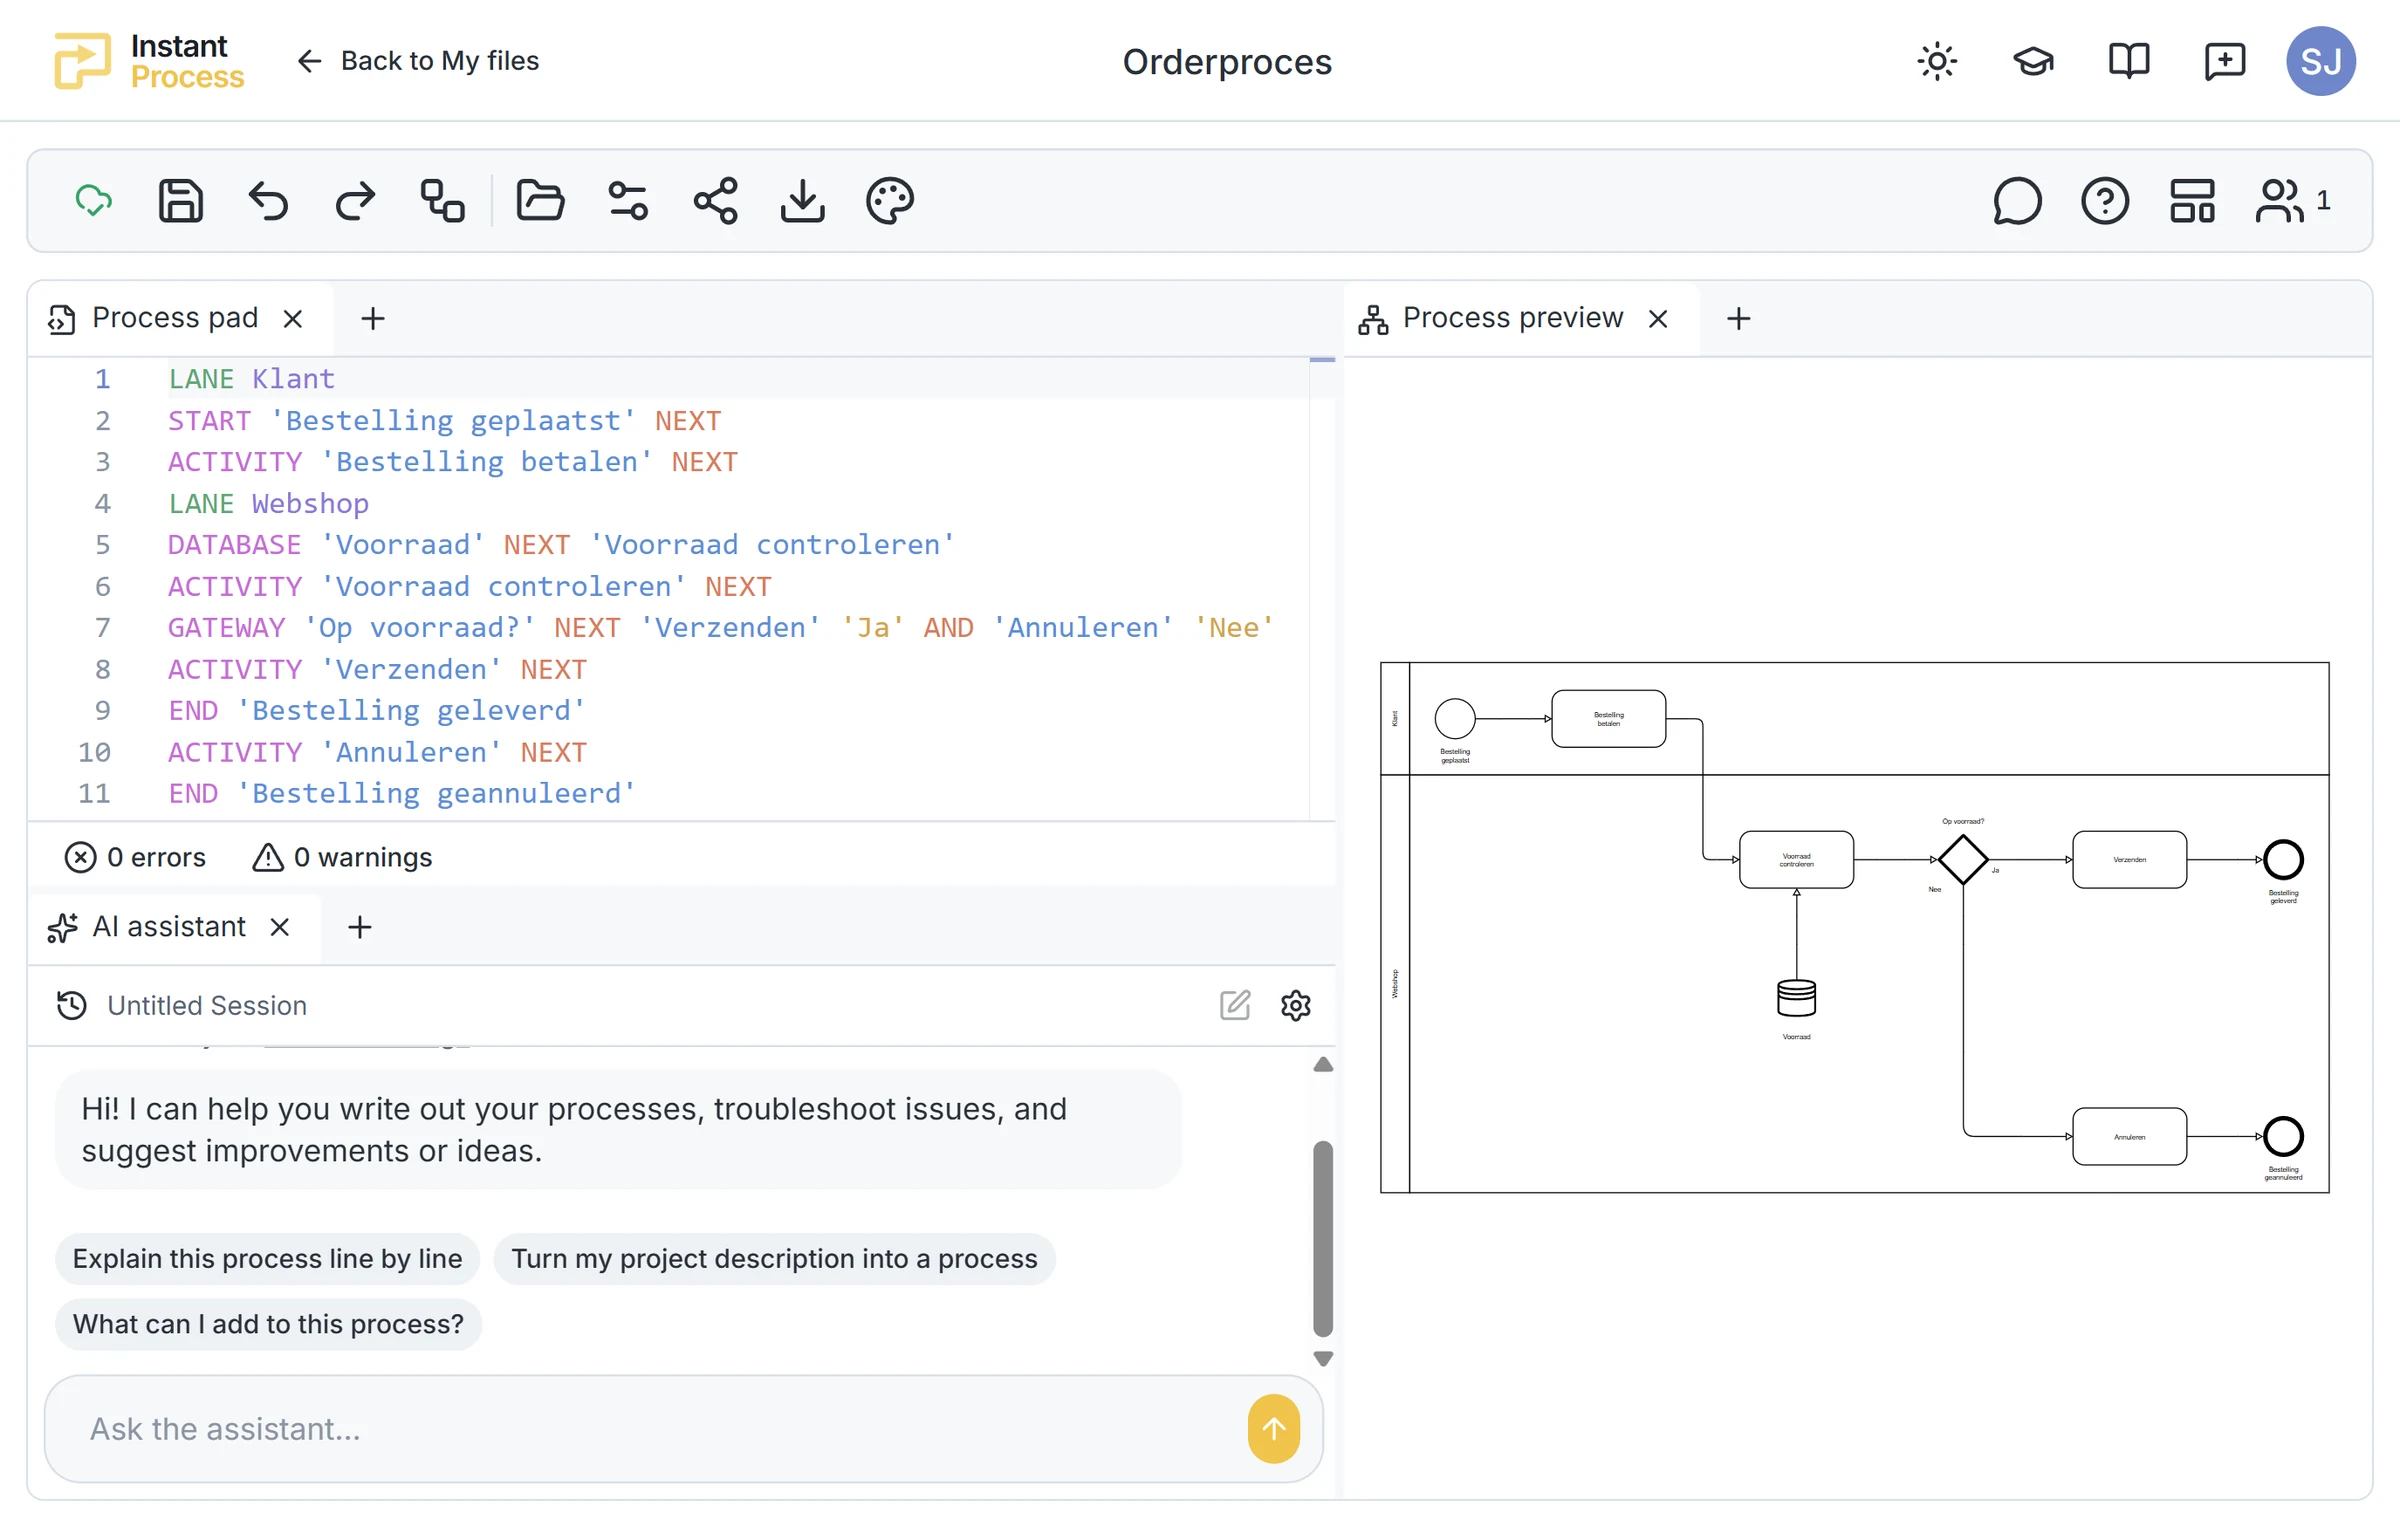Redo the last undone edit

pos(355,201)
